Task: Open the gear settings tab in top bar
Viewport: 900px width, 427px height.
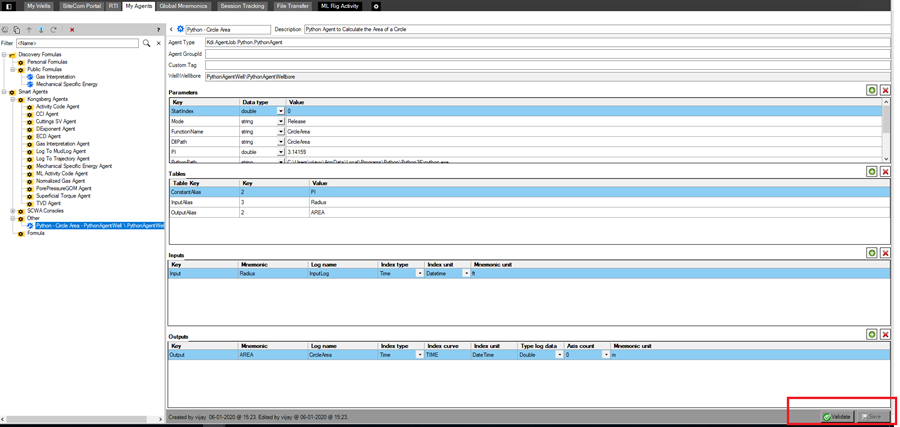Action: [376, 6]
